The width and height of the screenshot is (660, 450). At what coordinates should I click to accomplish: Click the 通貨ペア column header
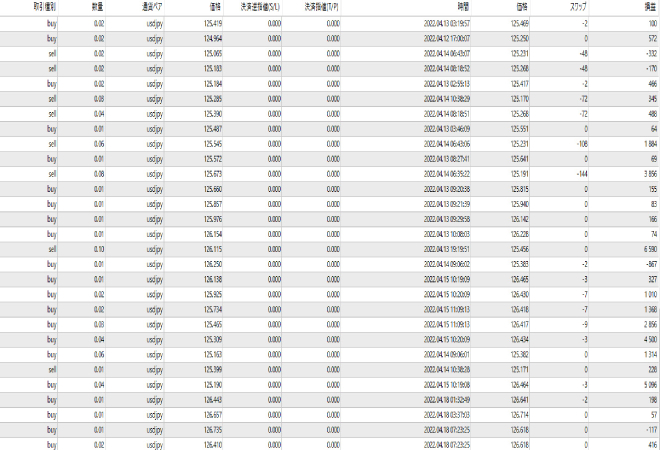[152, 7]
